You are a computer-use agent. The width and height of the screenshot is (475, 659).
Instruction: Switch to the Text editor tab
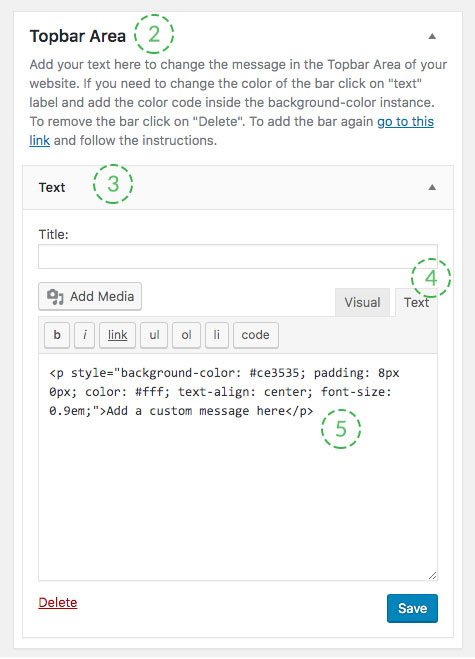click(x=416, y=302)
